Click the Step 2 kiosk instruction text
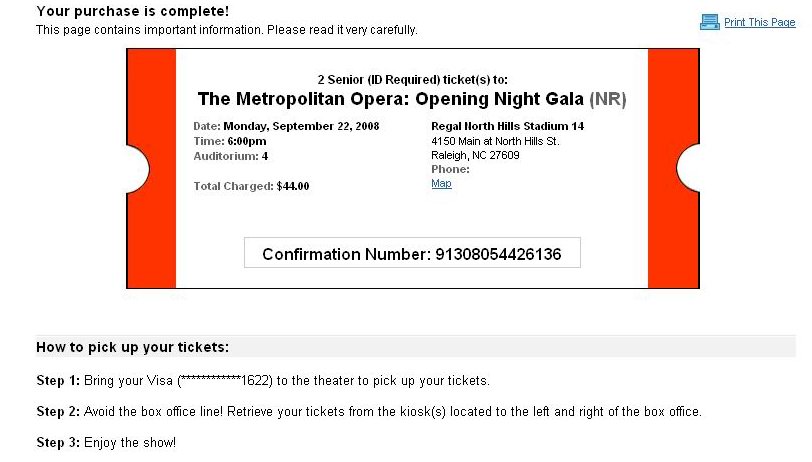 coord(369,412)
